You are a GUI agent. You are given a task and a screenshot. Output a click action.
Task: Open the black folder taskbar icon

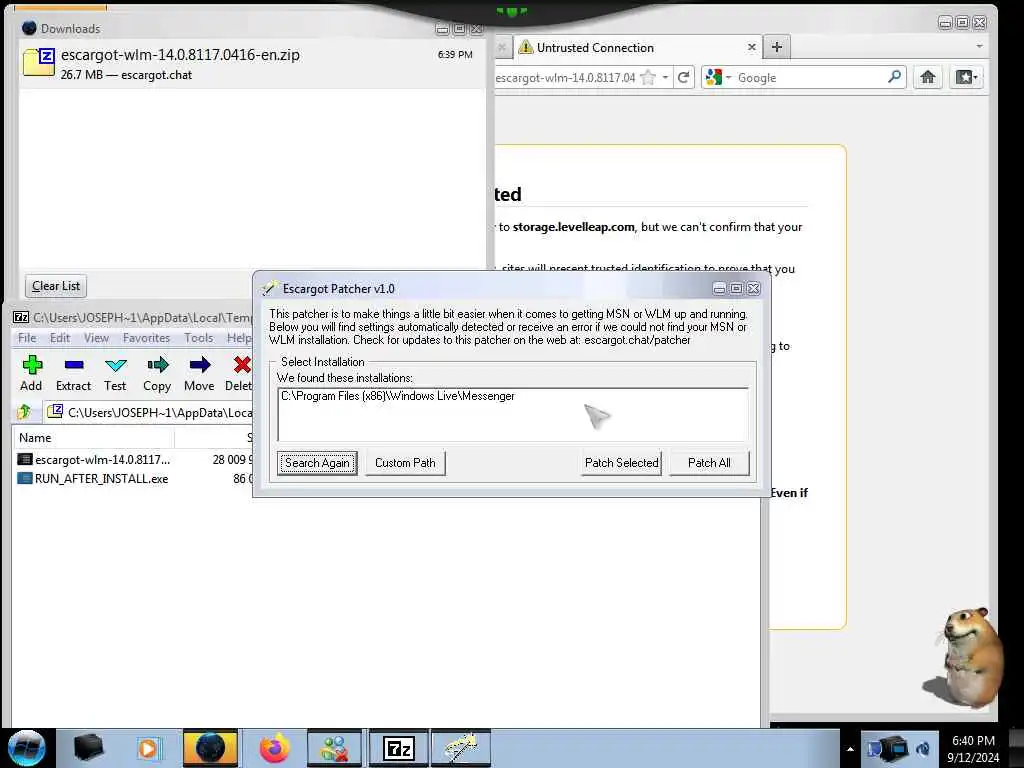[x=88, y=748]
